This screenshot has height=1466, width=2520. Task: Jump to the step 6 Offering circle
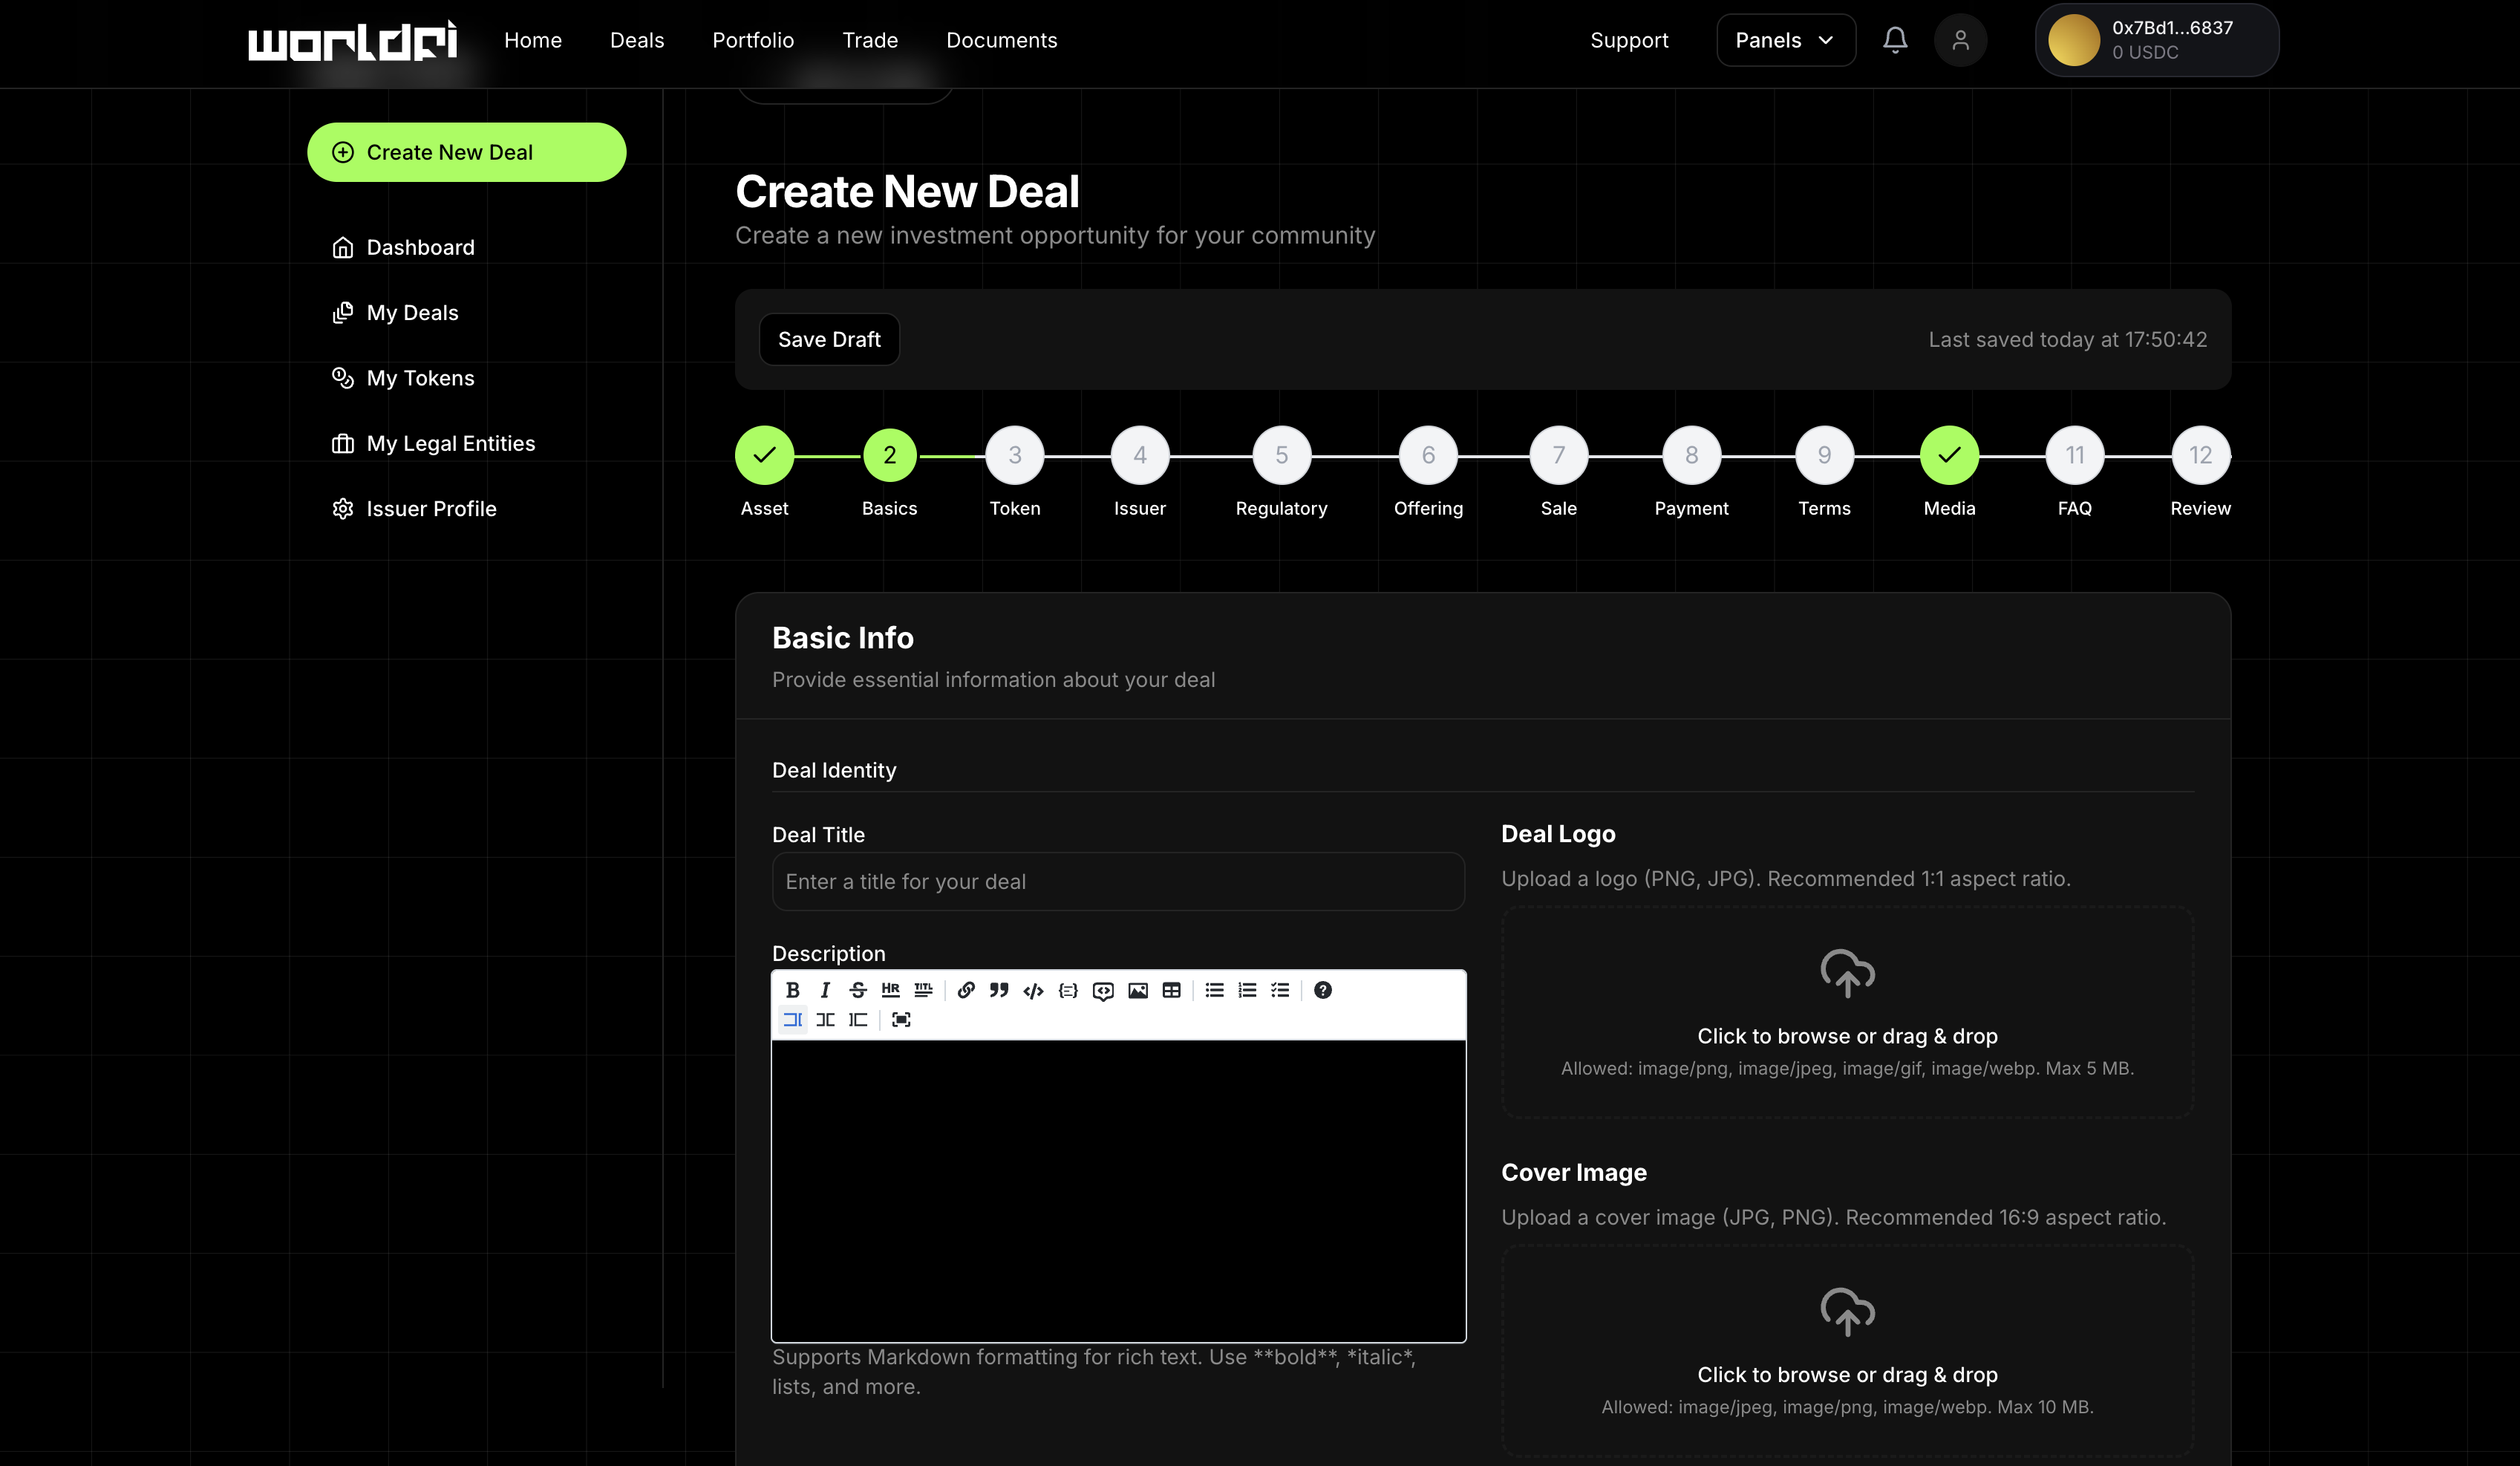tap(1428, 456)
